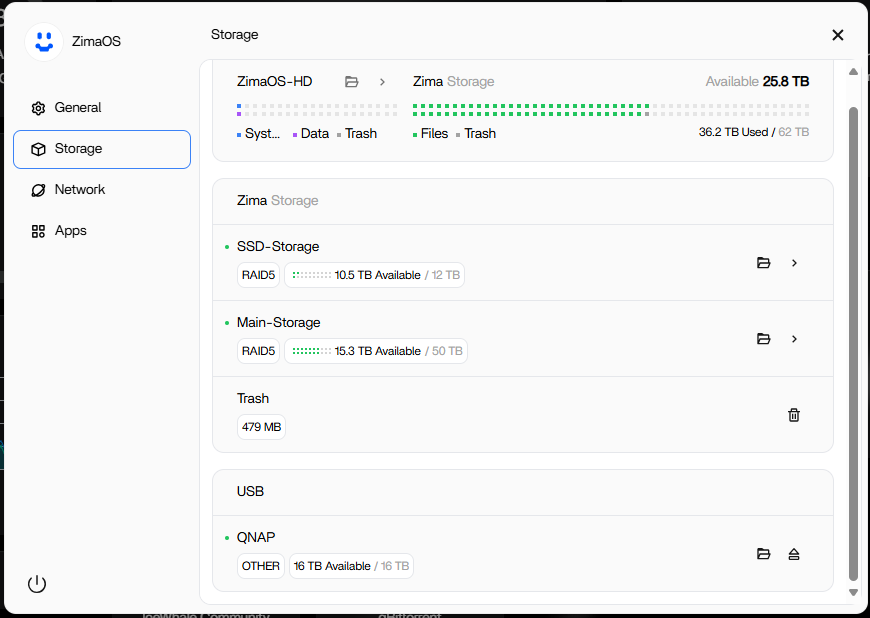Screen dimensions: 870x618
Task: Click the Main-Storage RAID5 badge
Action: coord(259,351)
